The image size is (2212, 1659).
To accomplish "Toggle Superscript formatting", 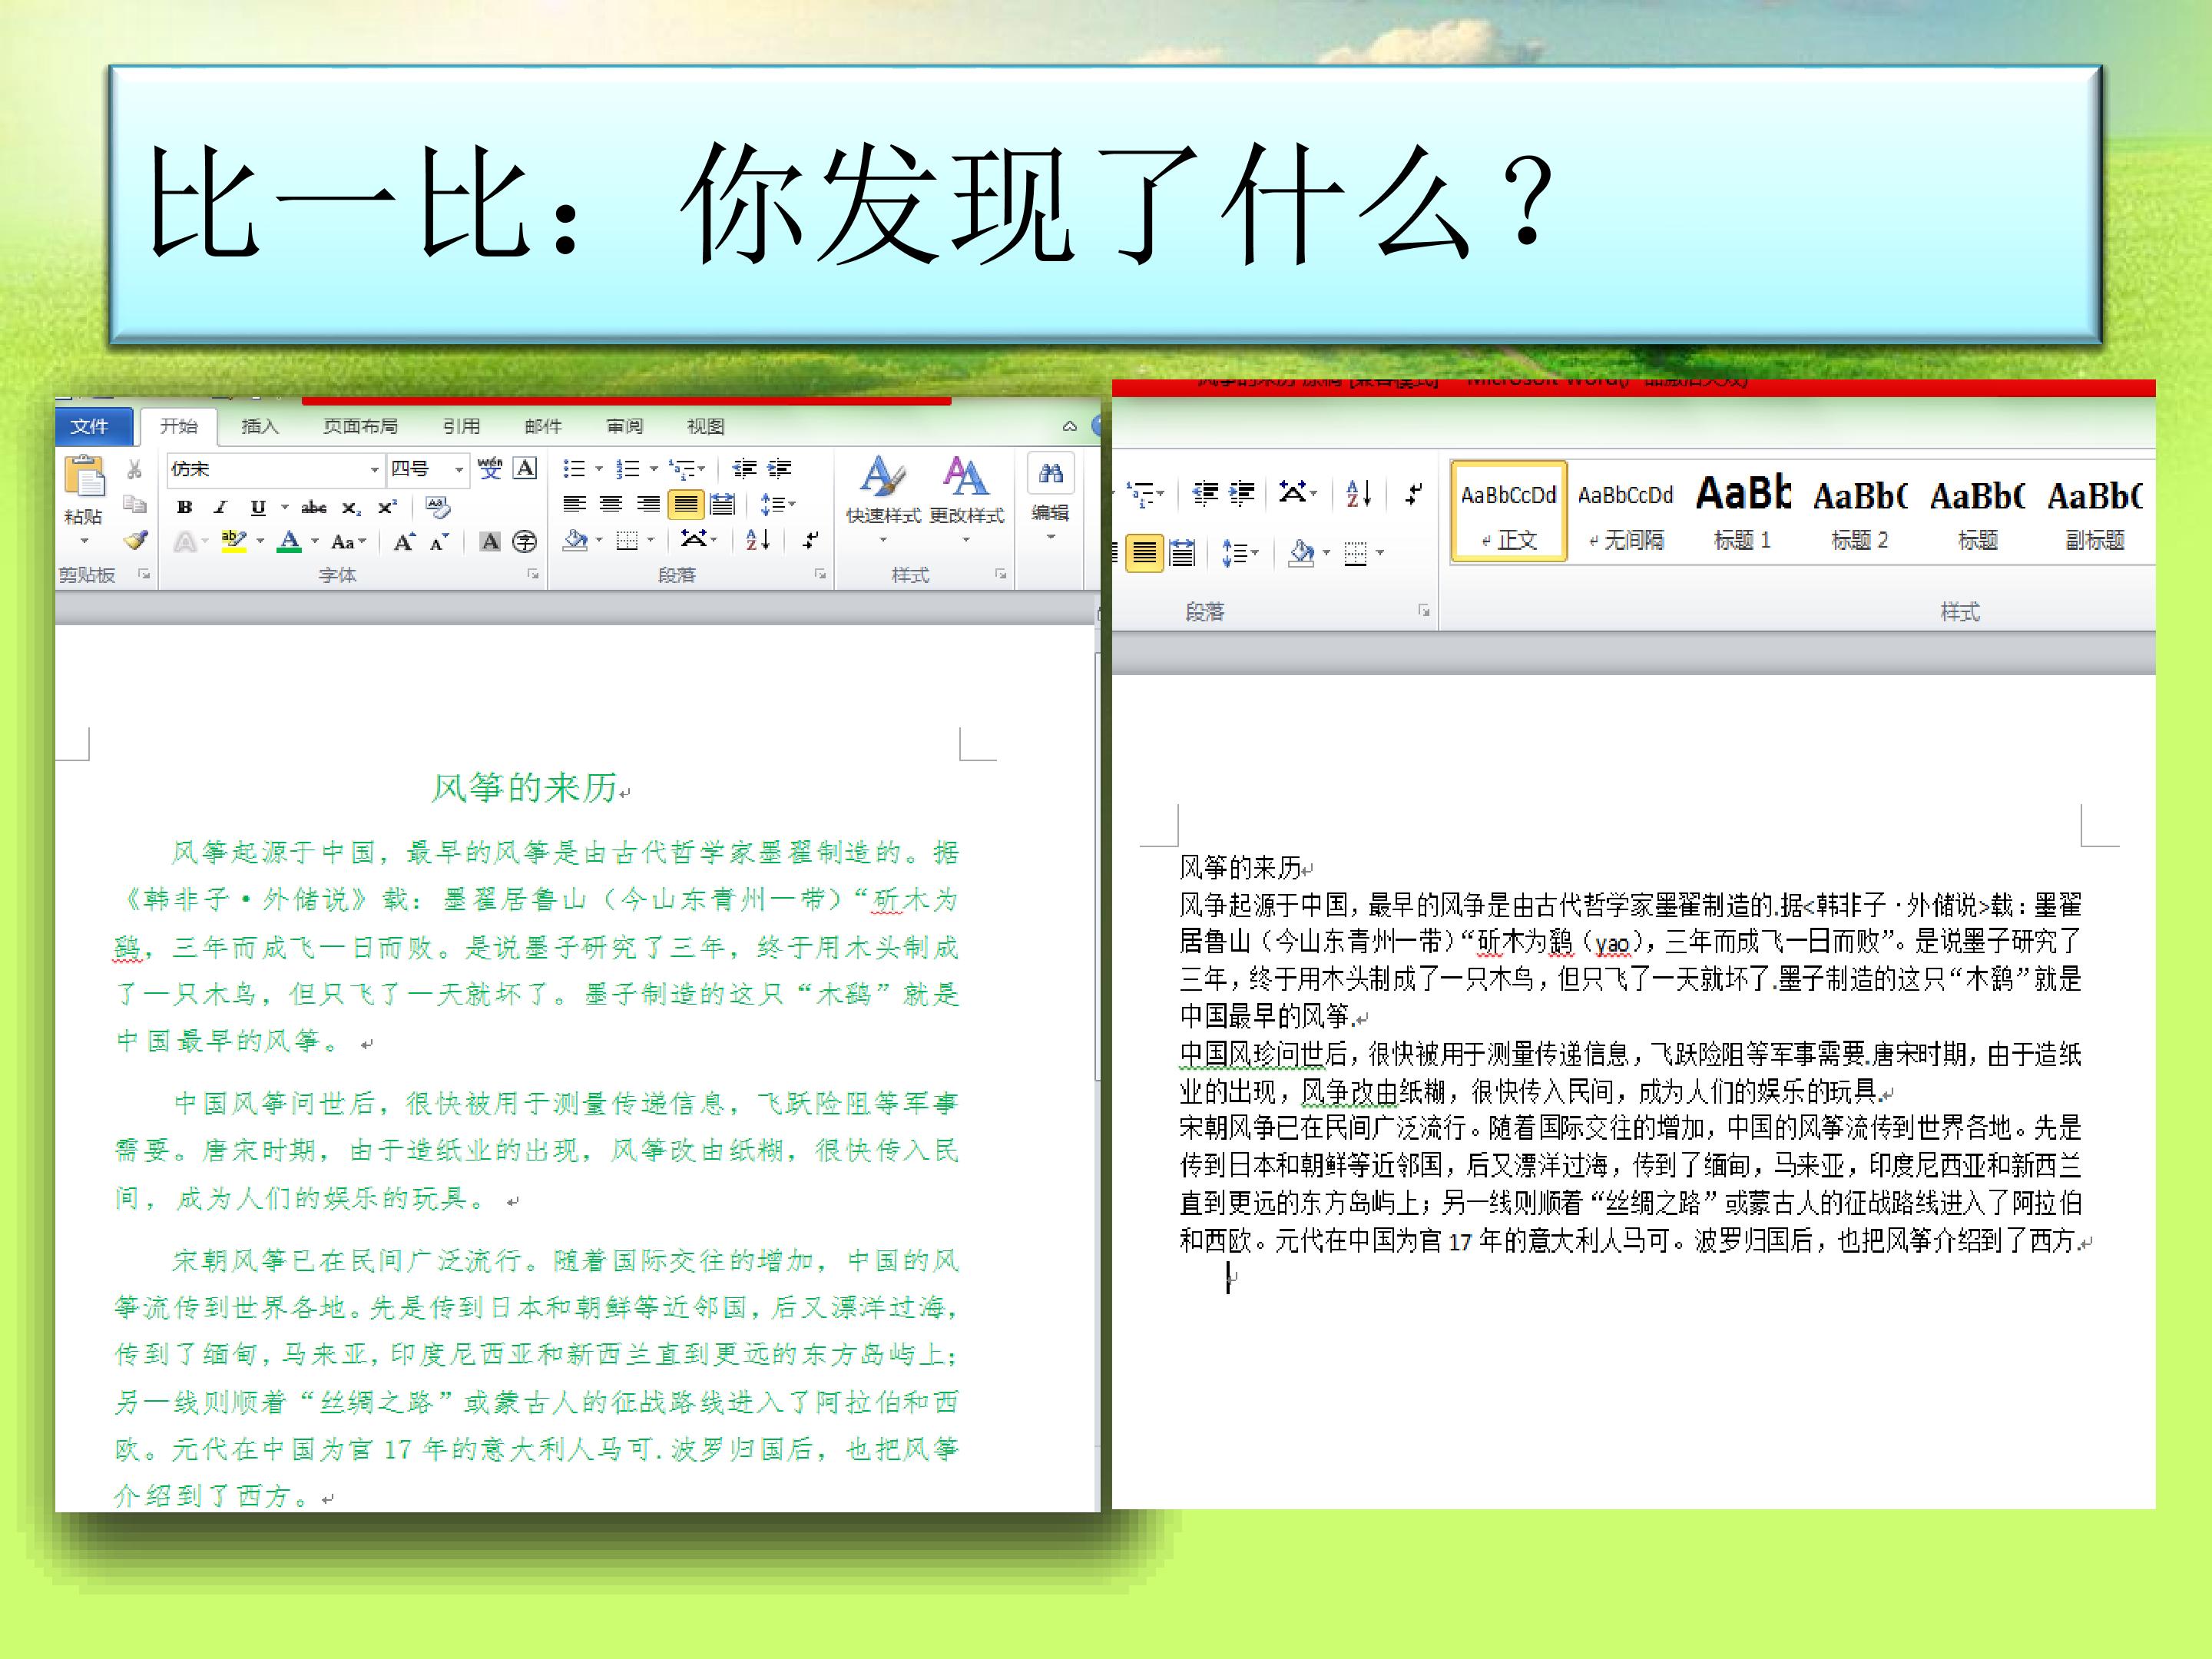I will [x=387, y=507].
